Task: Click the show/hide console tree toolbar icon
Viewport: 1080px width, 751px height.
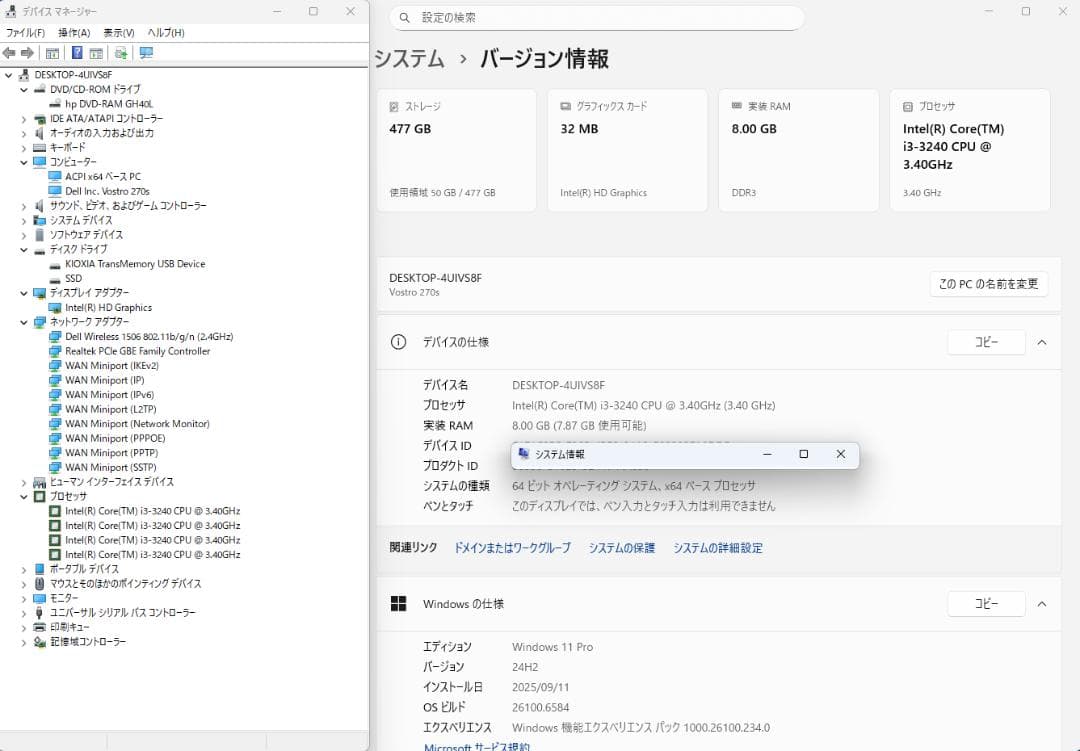Action: [x=52, y=53]
